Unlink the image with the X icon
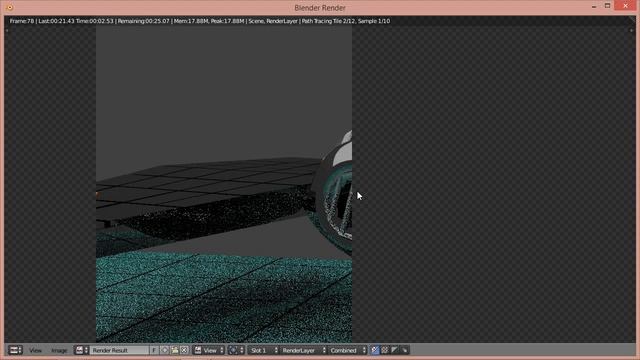 click(x=184, y=350)
